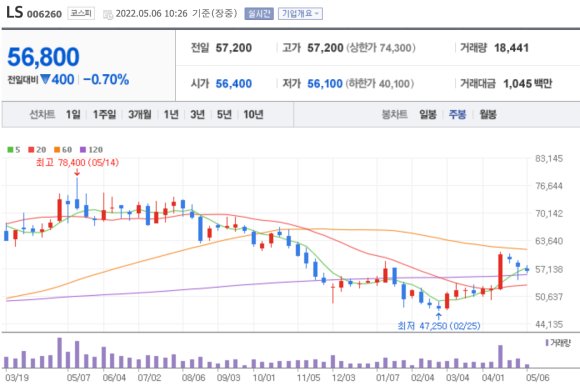
Task: Select the 3개월 chart range
Action: pyautogui.click(x=139, y=115)
